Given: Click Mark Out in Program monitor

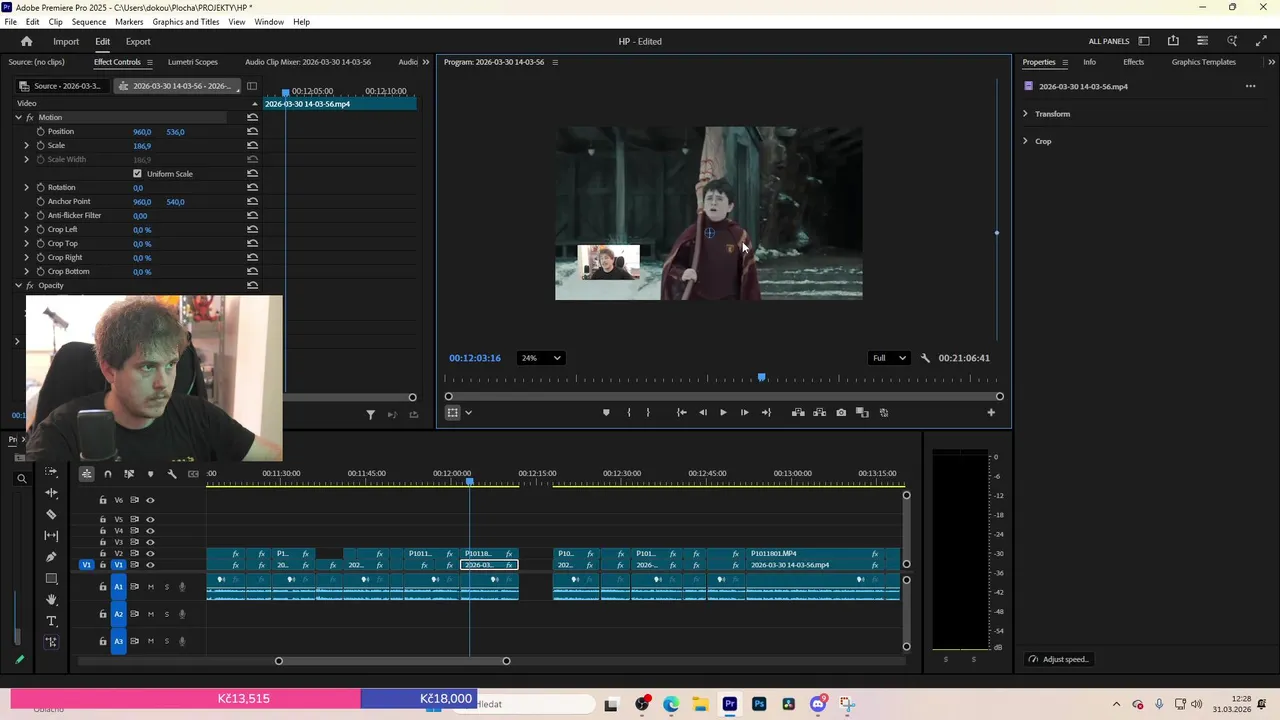Looking at the screenshot, I should coord(648,412).
